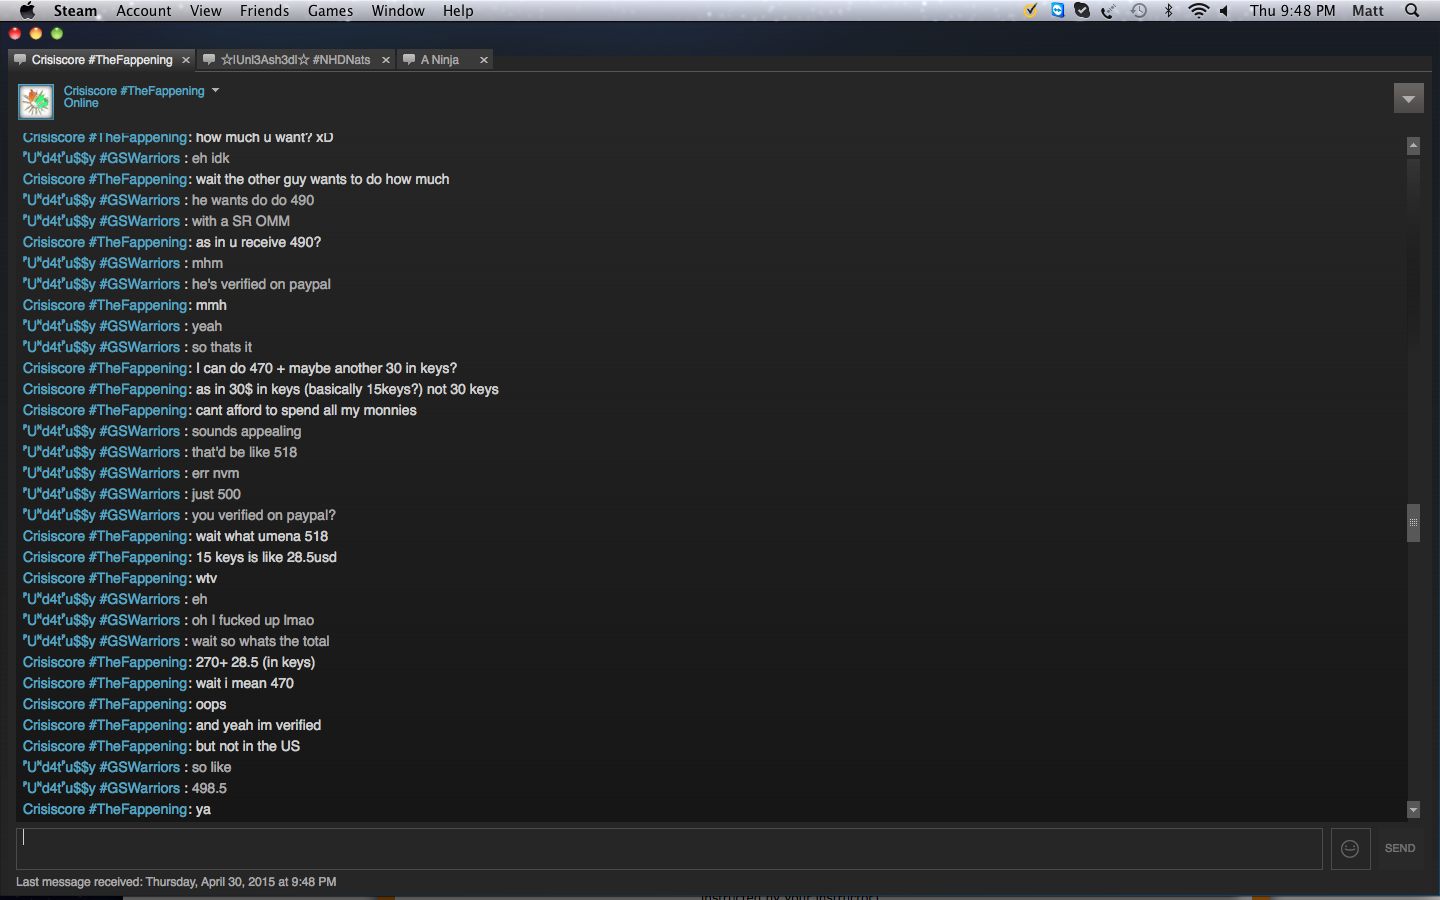Open Spotlight search magnifier
This screenshot has height=900, width=1440.
point(1412,11)
